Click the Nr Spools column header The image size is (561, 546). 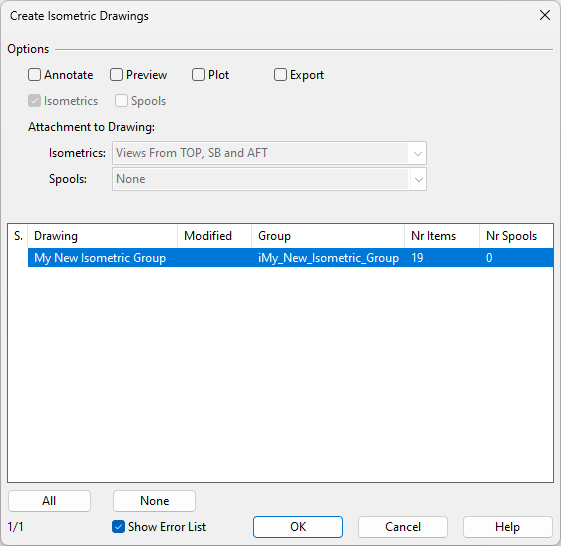tap(516, 236)
